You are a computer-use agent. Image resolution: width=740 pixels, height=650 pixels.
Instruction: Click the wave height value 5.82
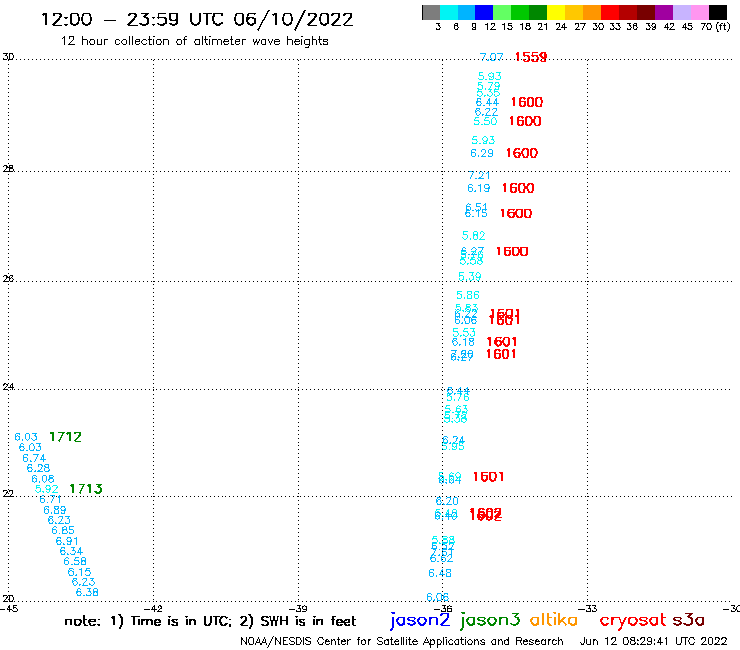pos(473,236)
